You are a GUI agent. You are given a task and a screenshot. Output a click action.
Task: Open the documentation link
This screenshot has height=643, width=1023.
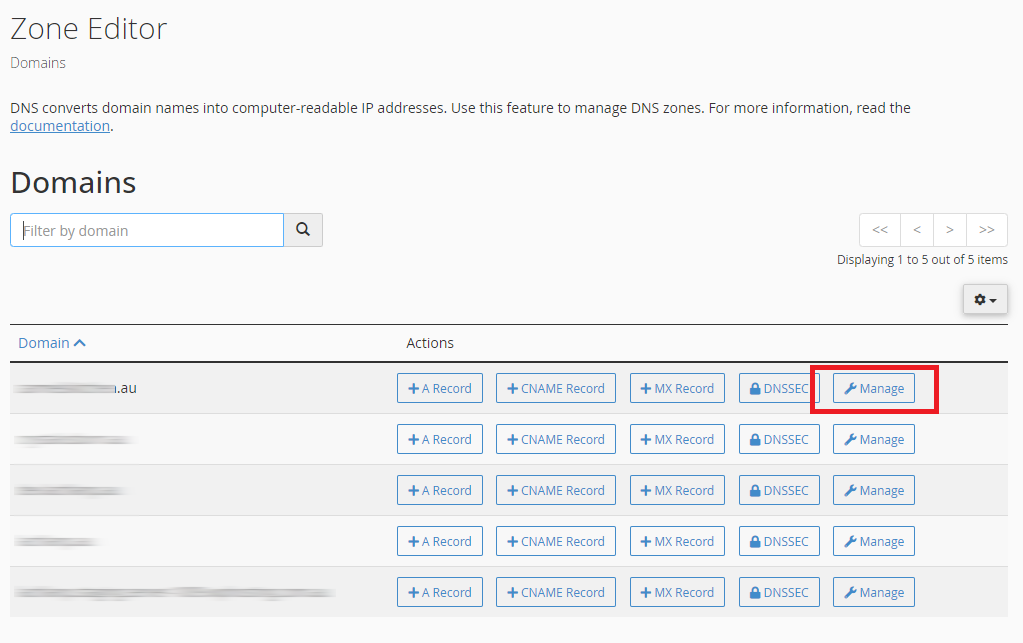click(60, 126)
